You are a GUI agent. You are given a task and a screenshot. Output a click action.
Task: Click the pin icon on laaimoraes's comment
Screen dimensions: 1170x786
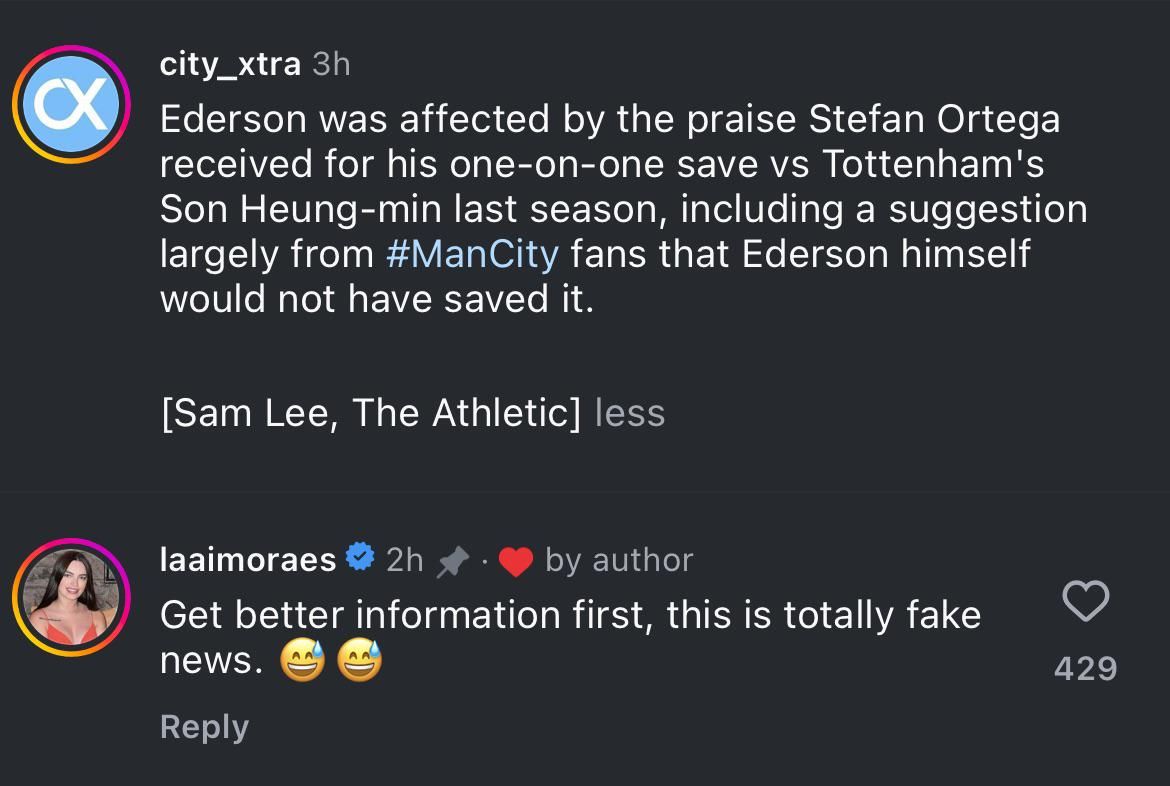[452, 560]
